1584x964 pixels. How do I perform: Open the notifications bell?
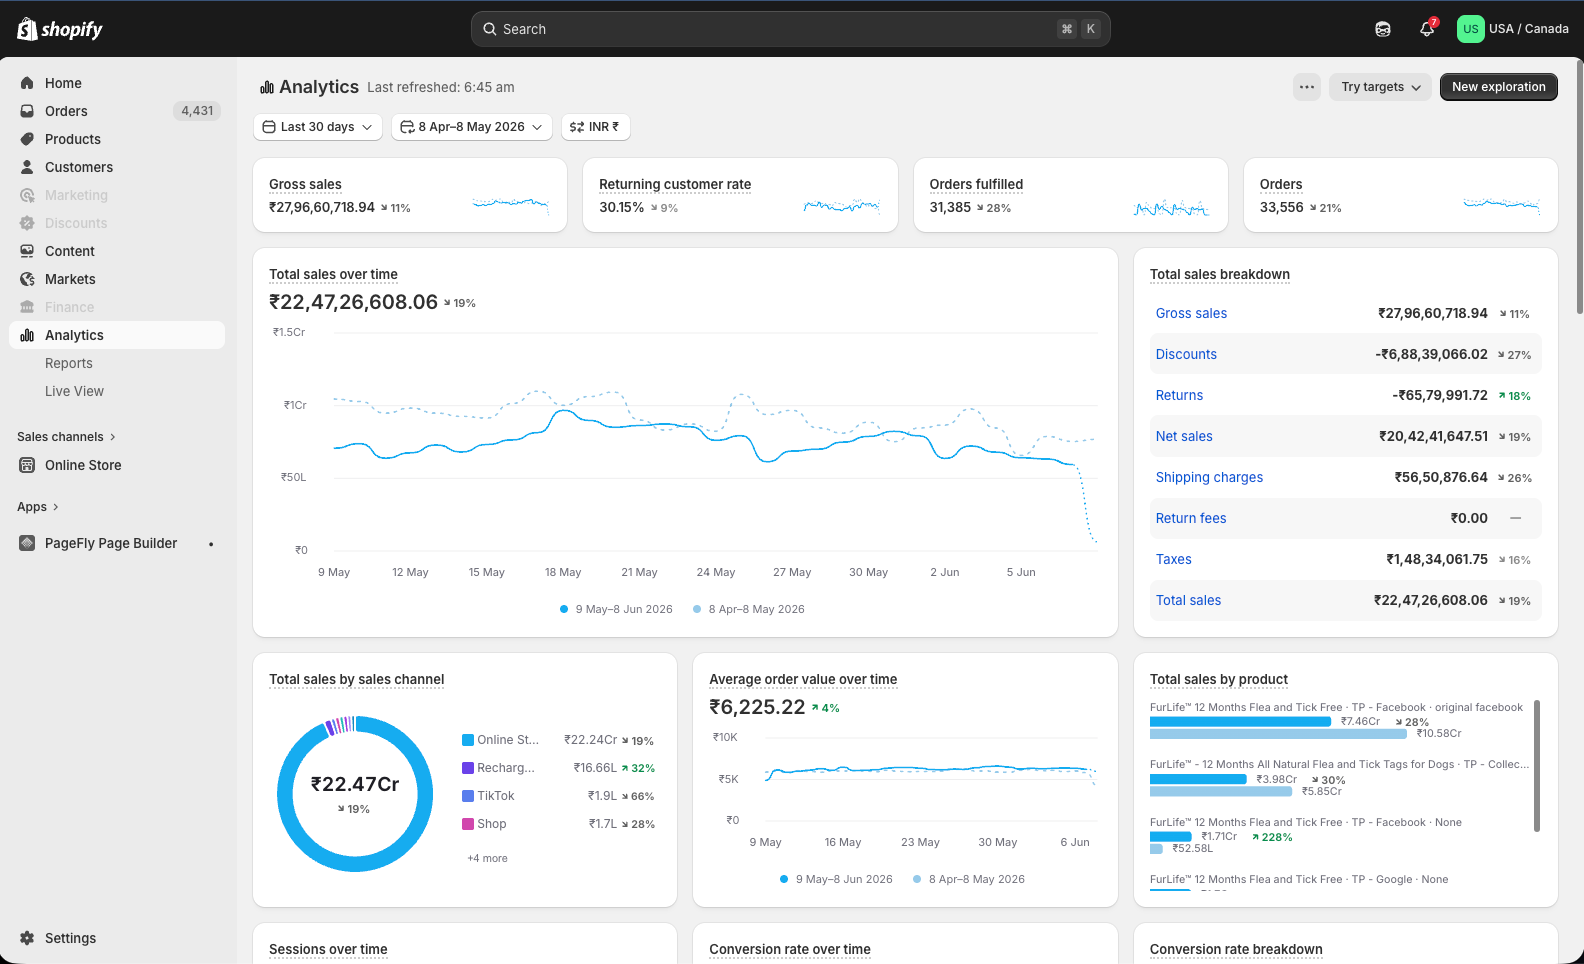point(1427,29)
